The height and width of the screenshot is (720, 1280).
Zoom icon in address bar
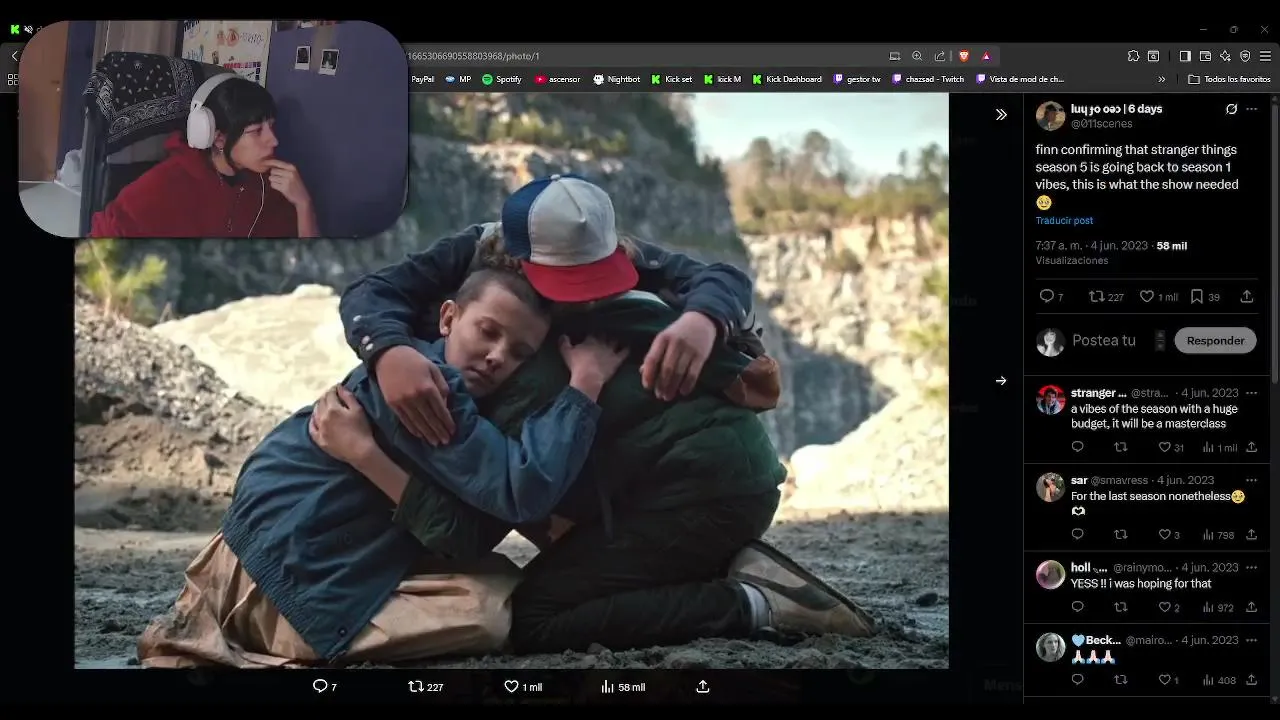click(917, 56)
